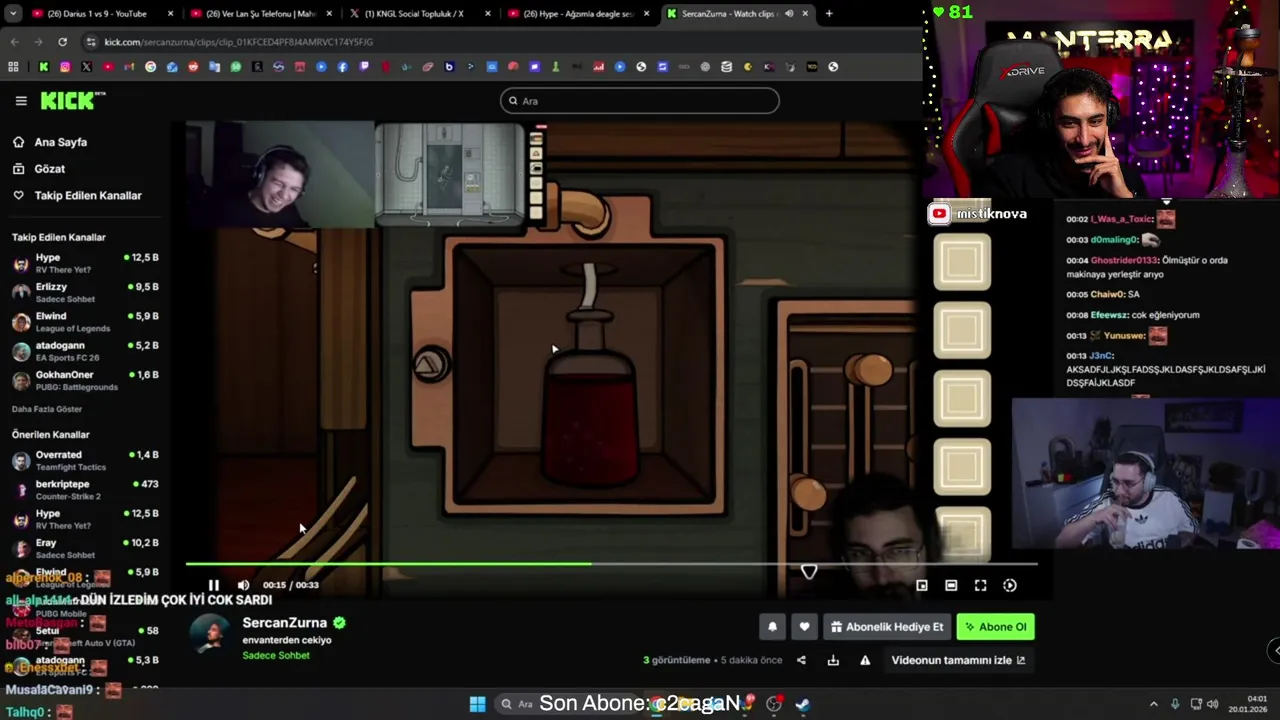
Task: Download the clip with download icon
Action: 833,660
